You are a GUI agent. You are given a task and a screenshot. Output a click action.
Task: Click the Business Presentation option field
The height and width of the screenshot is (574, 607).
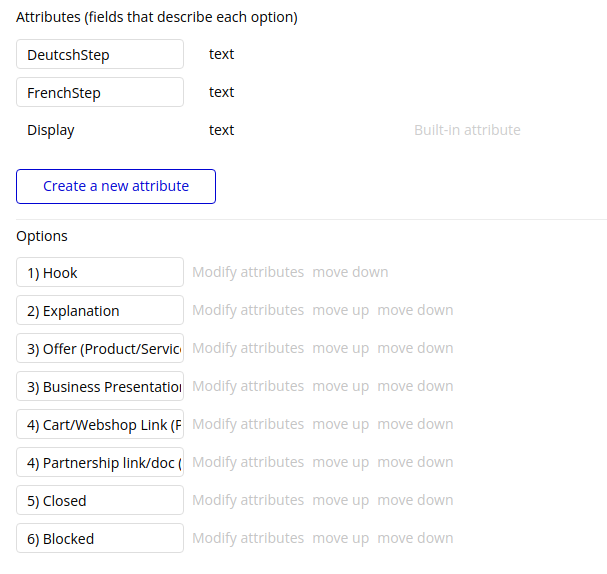click(100, 387)
